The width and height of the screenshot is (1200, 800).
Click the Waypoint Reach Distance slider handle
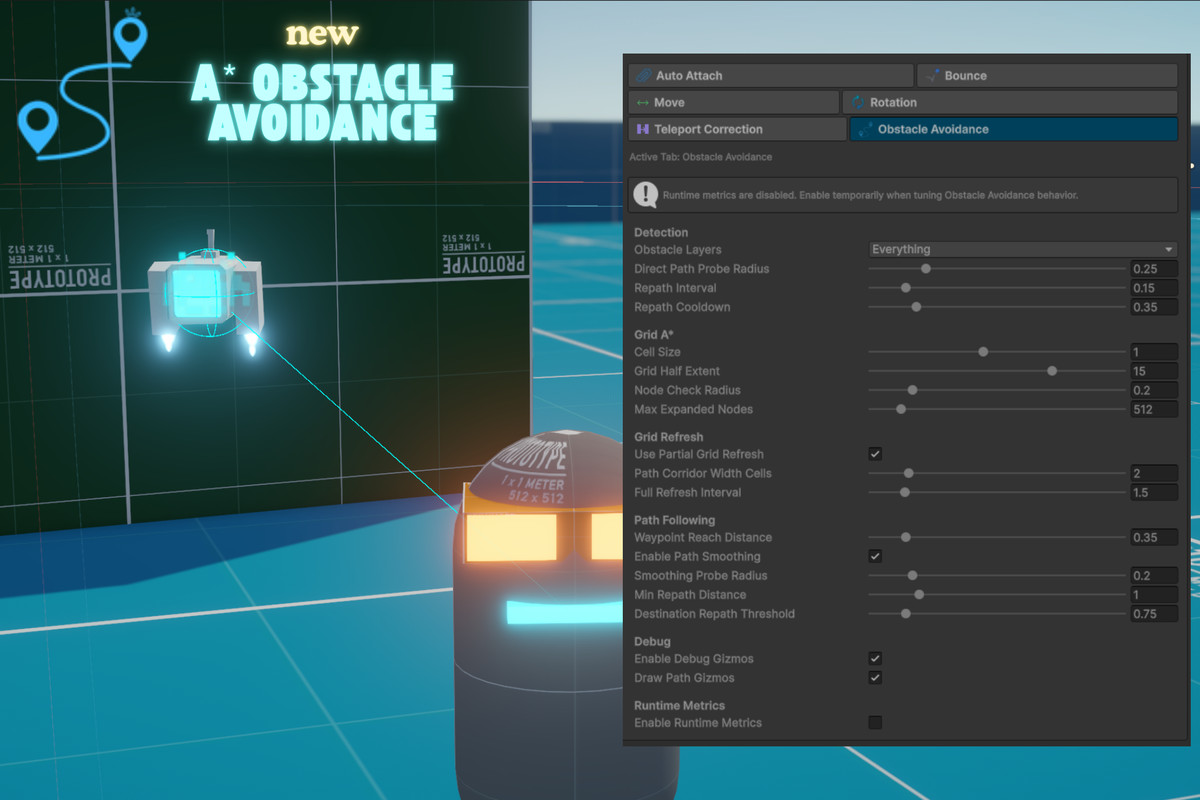[906, 537]
